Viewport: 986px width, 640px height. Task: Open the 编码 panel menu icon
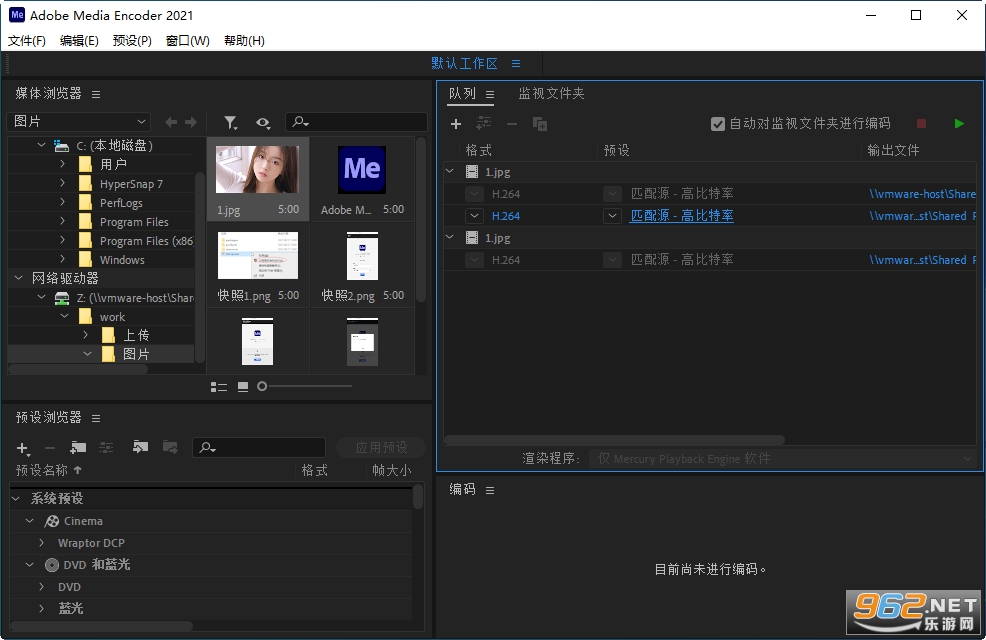[x=490, y=490]
